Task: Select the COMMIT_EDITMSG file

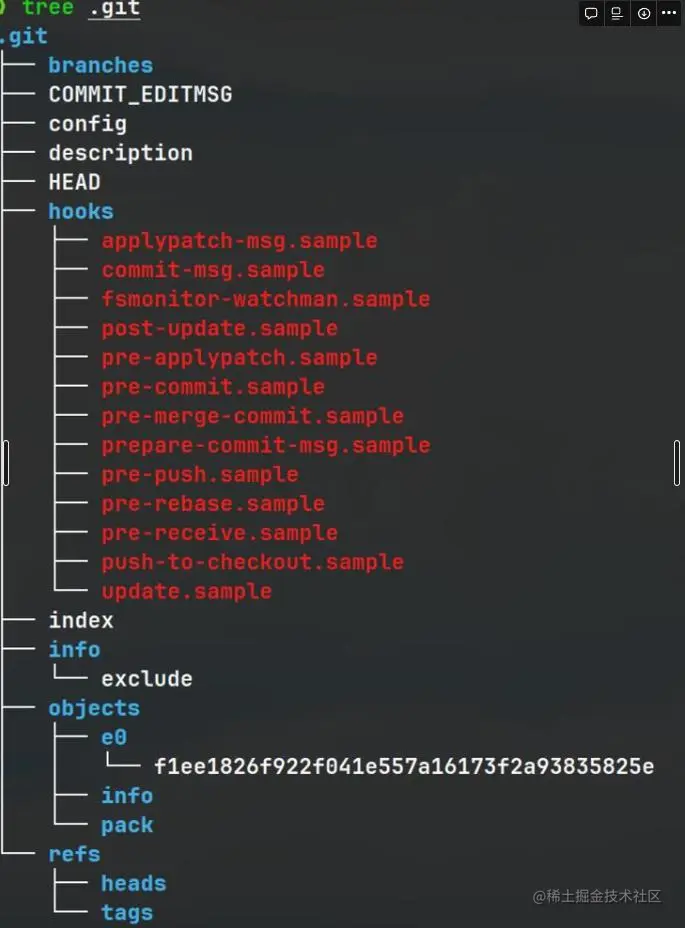Action: tap(140, 94)
